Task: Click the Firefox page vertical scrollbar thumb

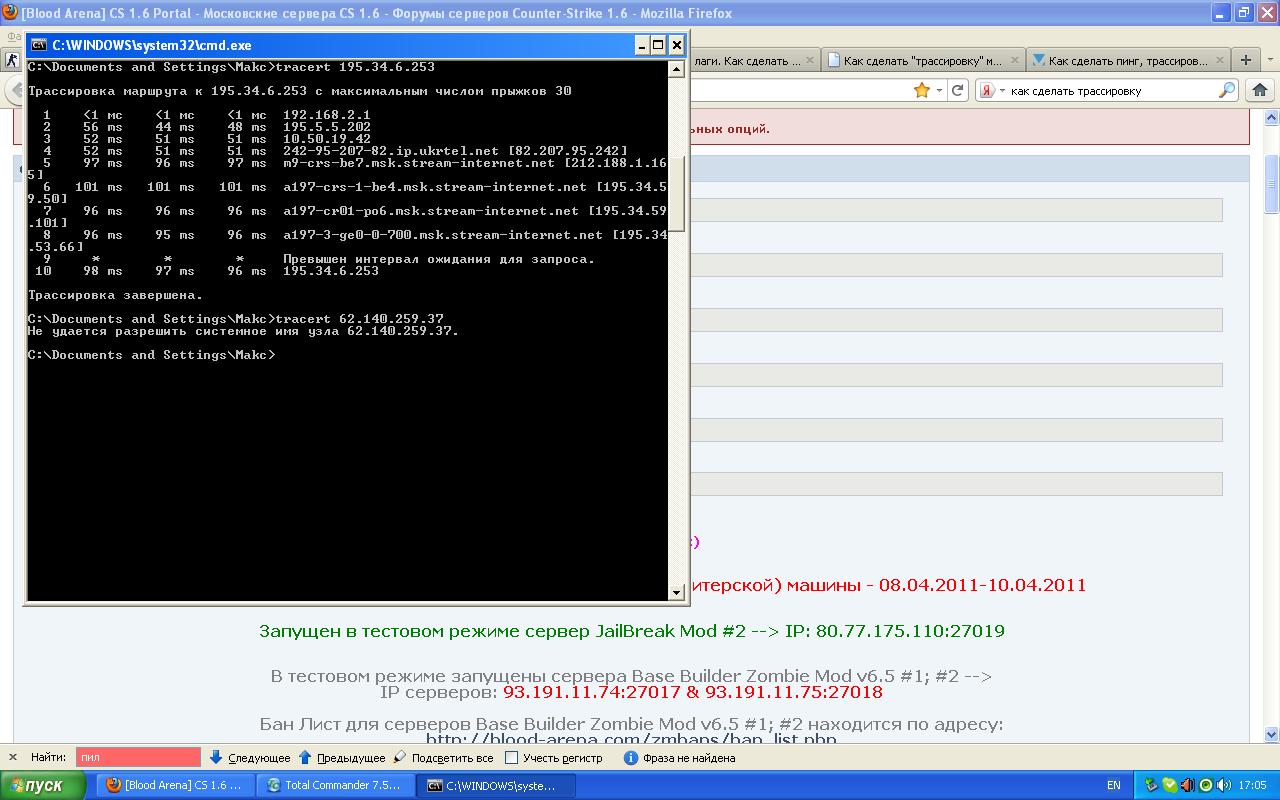Action: coord(1271,183)
